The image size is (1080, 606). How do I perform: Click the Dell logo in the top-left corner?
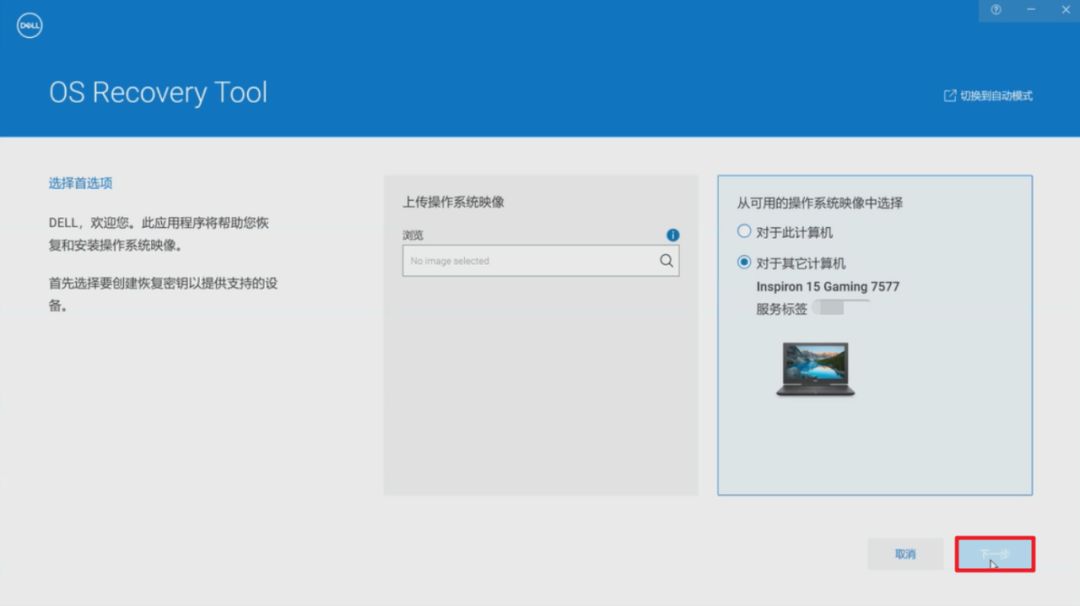point(29,24)
